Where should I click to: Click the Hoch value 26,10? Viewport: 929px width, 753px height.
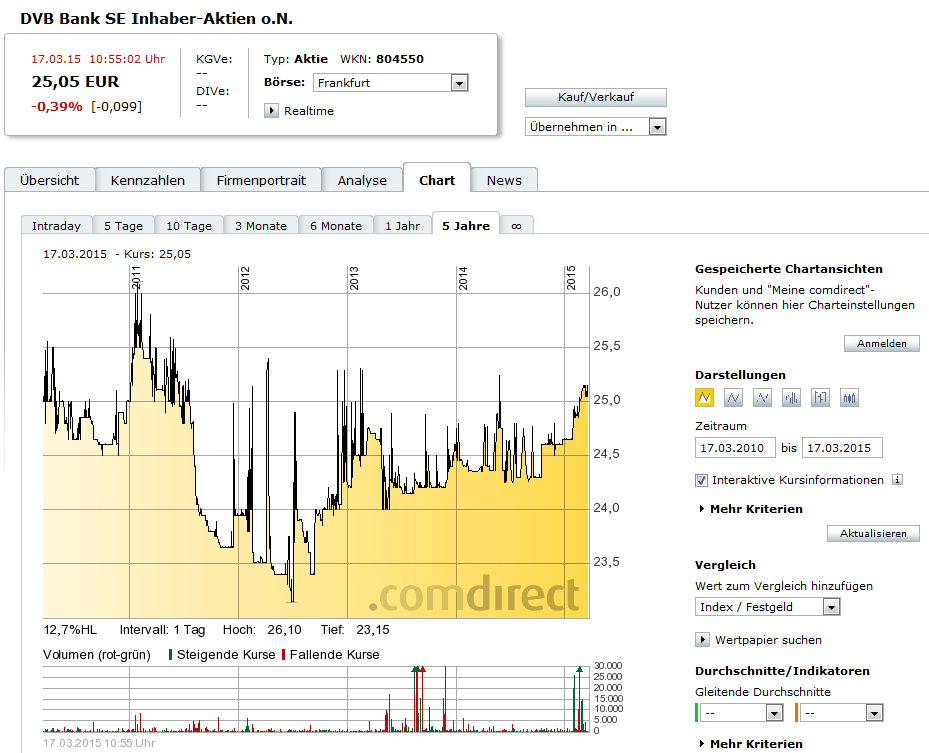[284, 630]
